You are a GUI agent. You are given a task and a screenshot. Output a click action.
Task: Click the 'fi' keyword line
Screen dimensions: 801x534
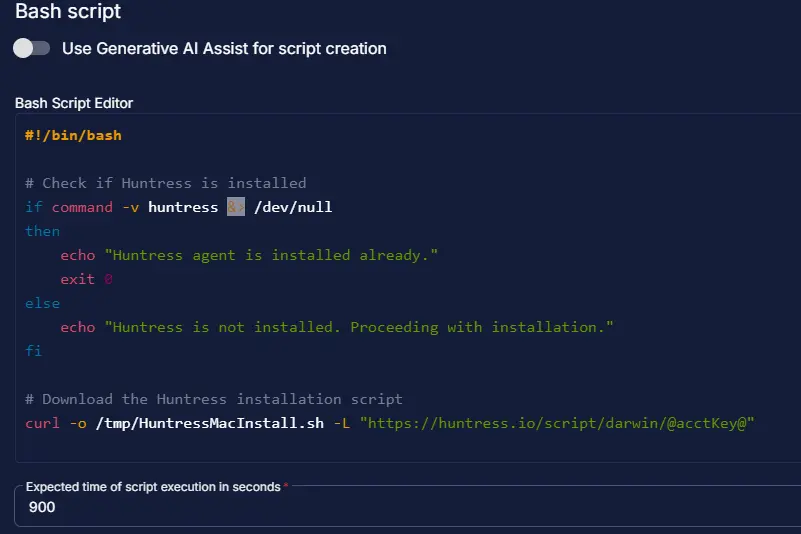[34, 351]
